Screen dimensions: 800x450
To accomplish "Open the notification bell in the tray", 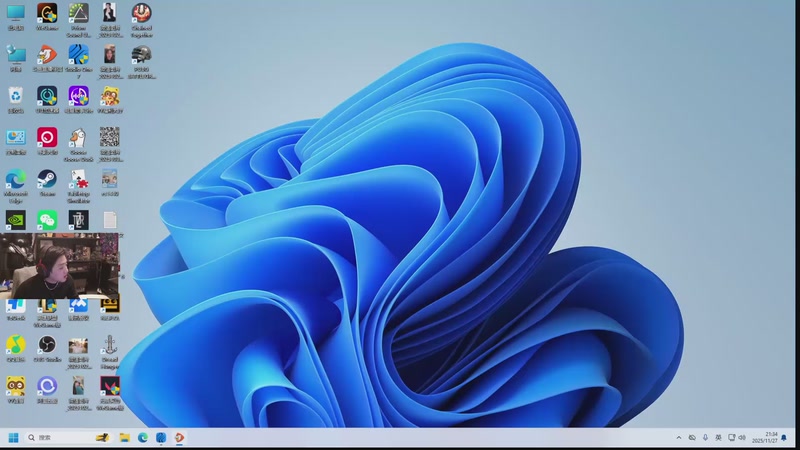I will (x=784, y=438).
